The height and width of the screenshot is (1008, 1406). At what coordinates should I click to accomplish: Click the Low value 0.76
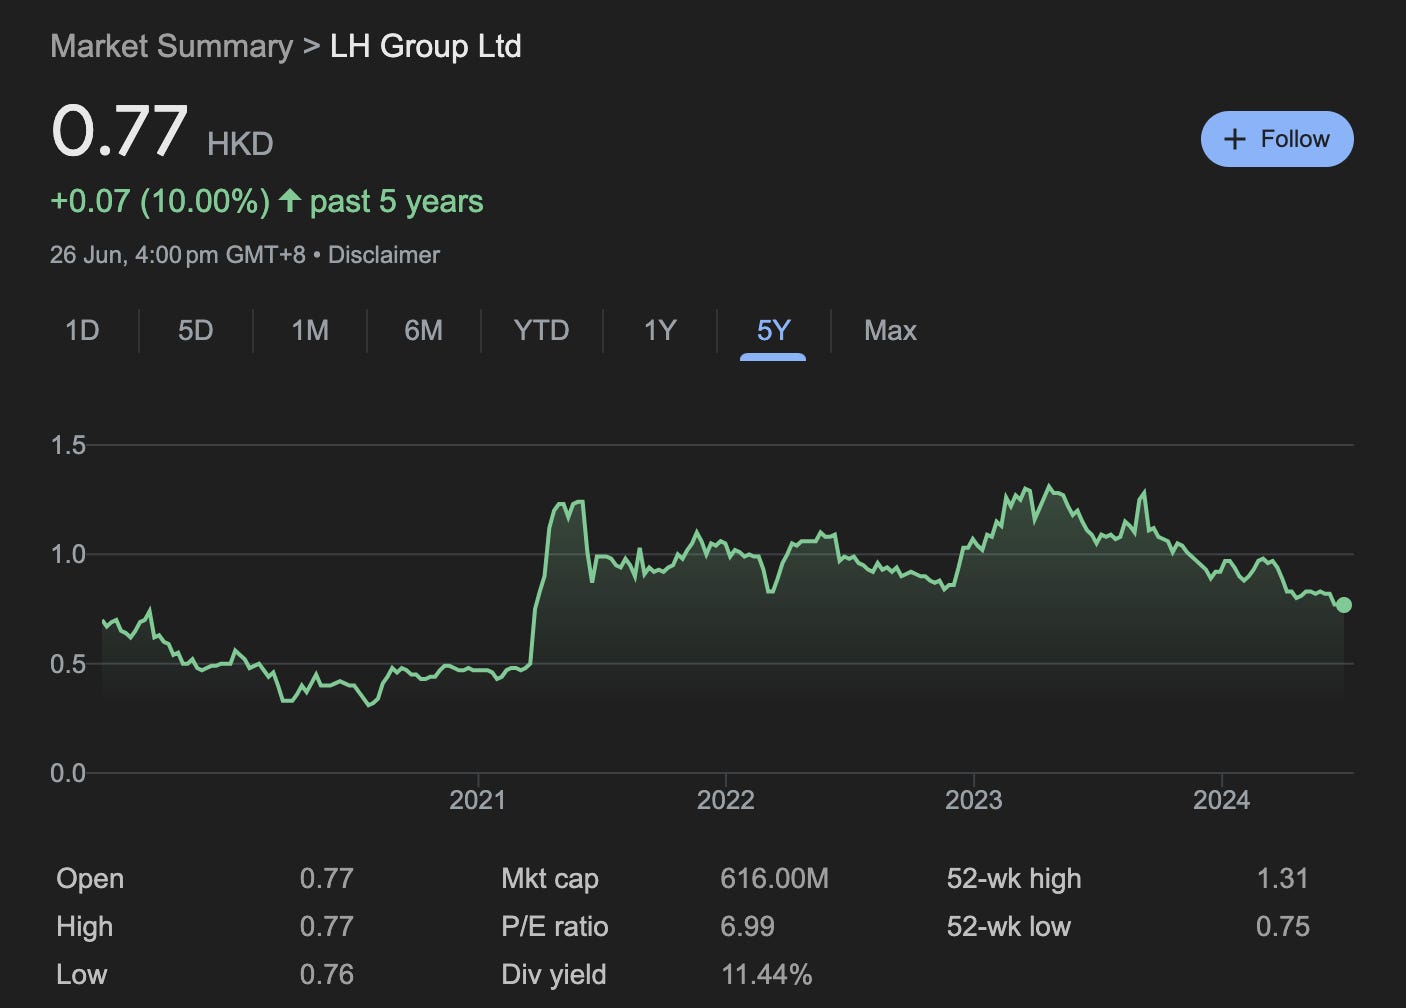pyautogui.click(x=327, y=975)
